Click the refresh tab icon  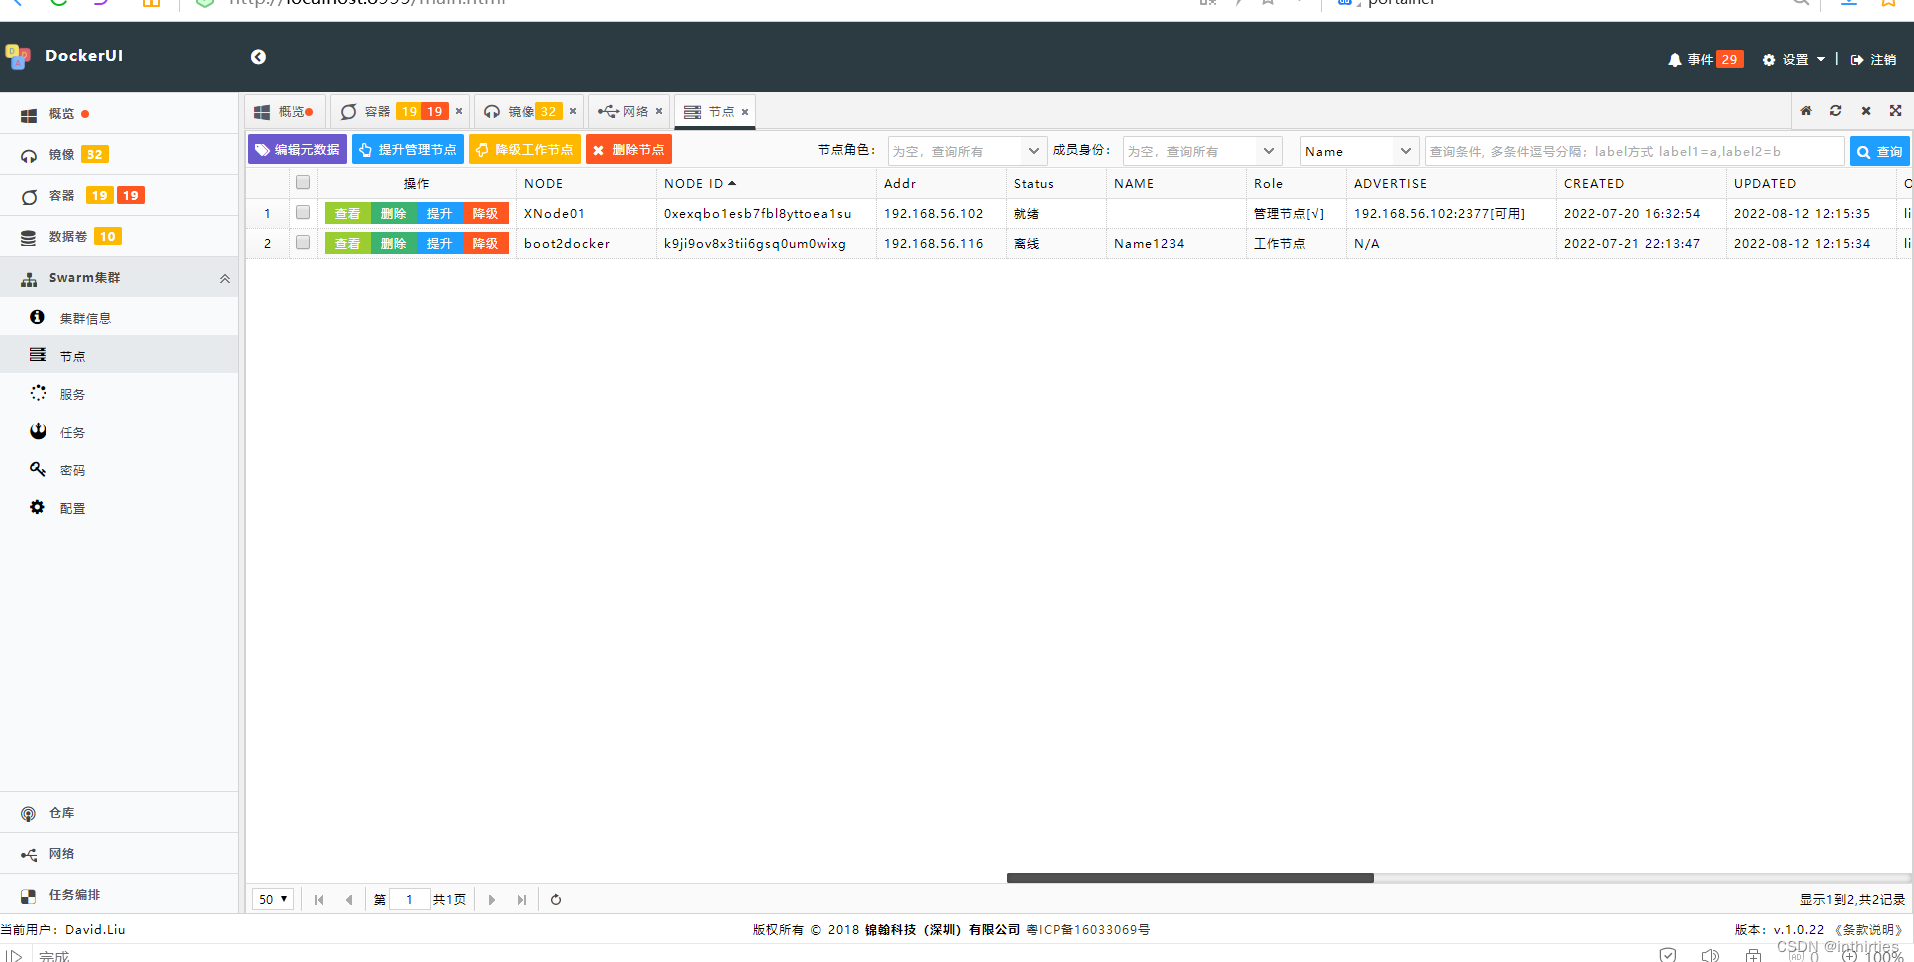click(1836, 111)
